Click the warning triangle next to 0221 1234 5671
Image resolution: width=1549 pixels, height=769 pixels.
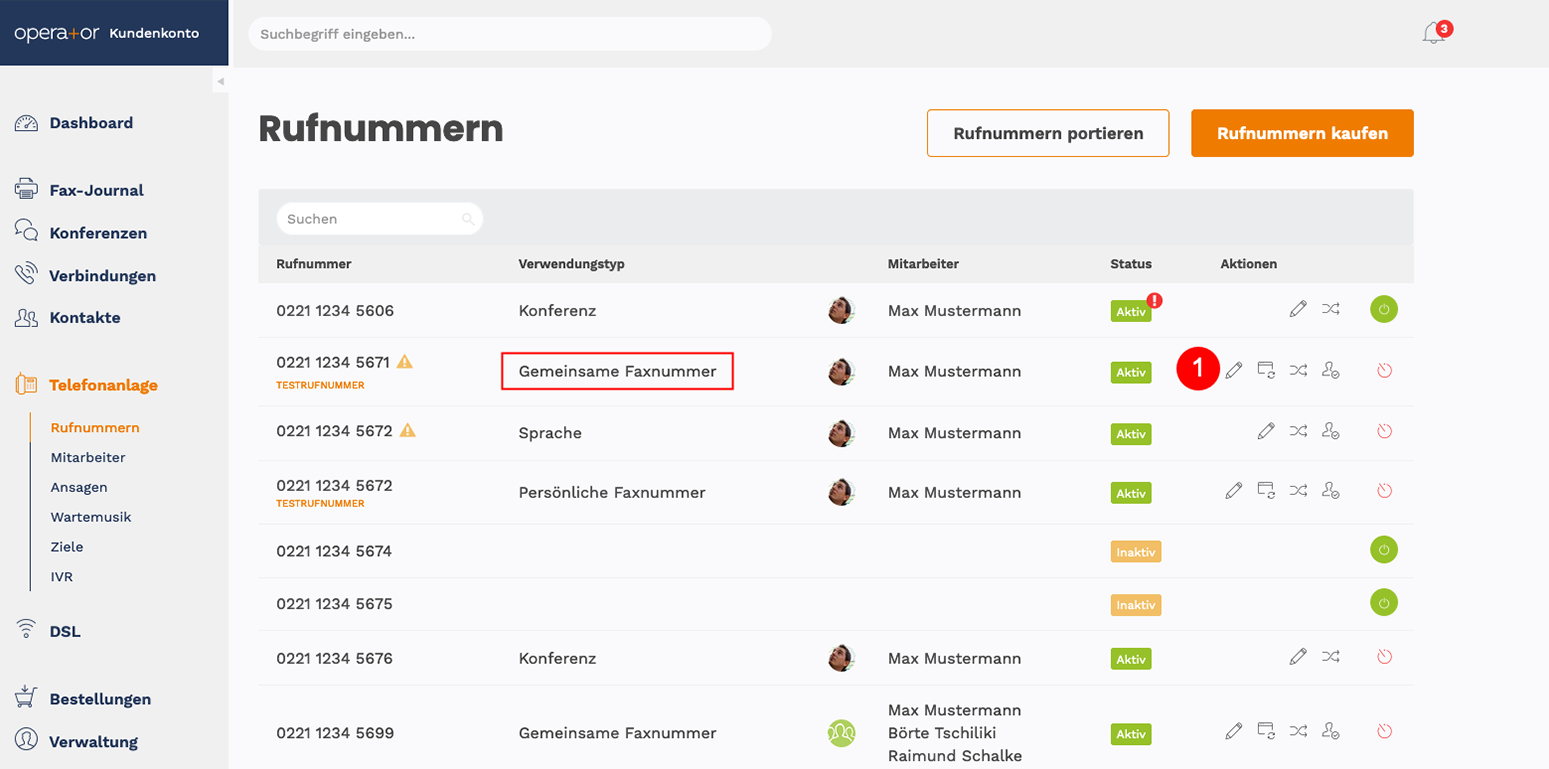point(405,362)
